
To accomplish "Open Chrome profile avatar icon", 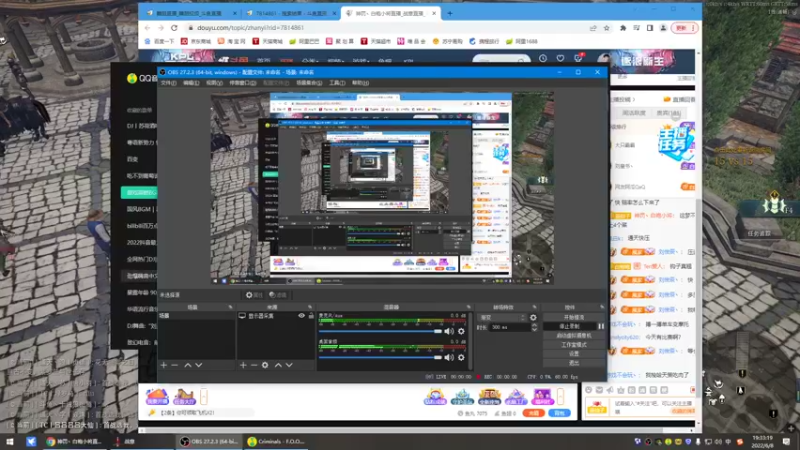I will click(x=663, y=28).
